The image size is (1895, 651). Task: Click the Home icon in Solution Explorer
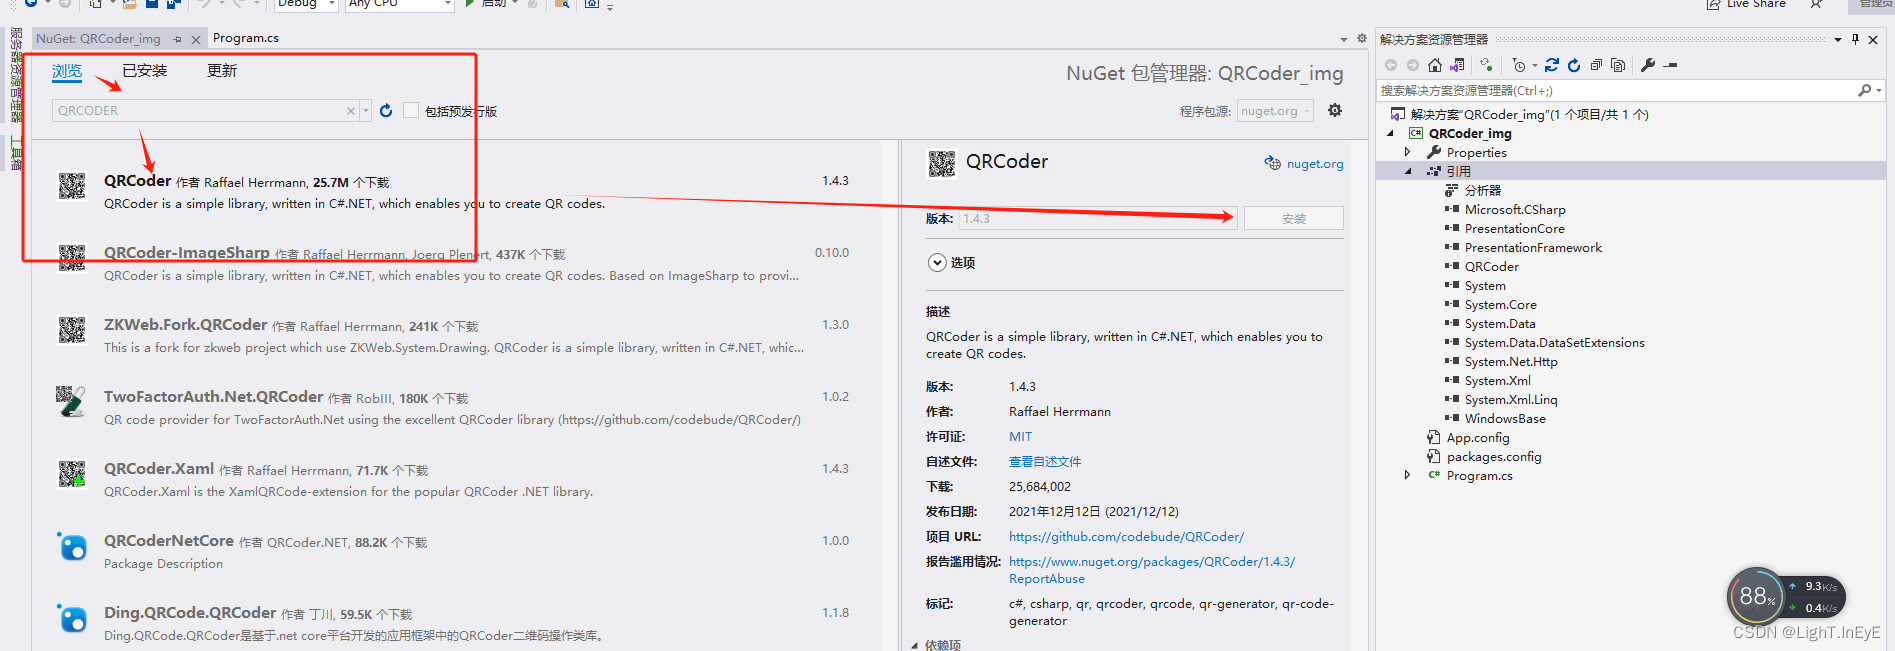[x=1435, y=65]
